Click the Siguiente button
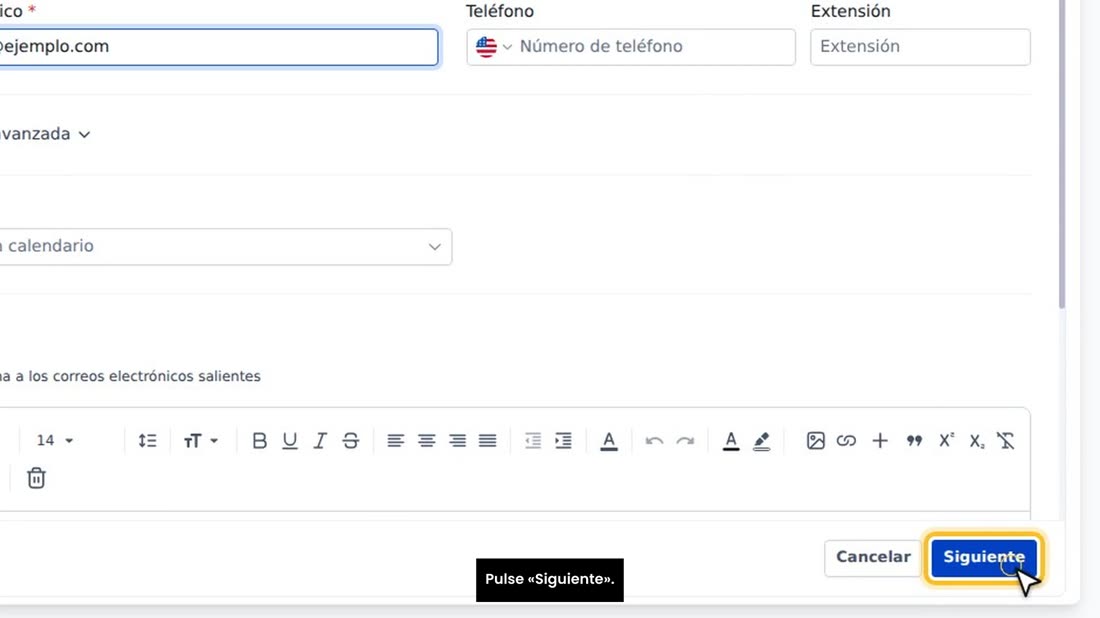This screenshot has height=618, width=1100. coord(984,558)
